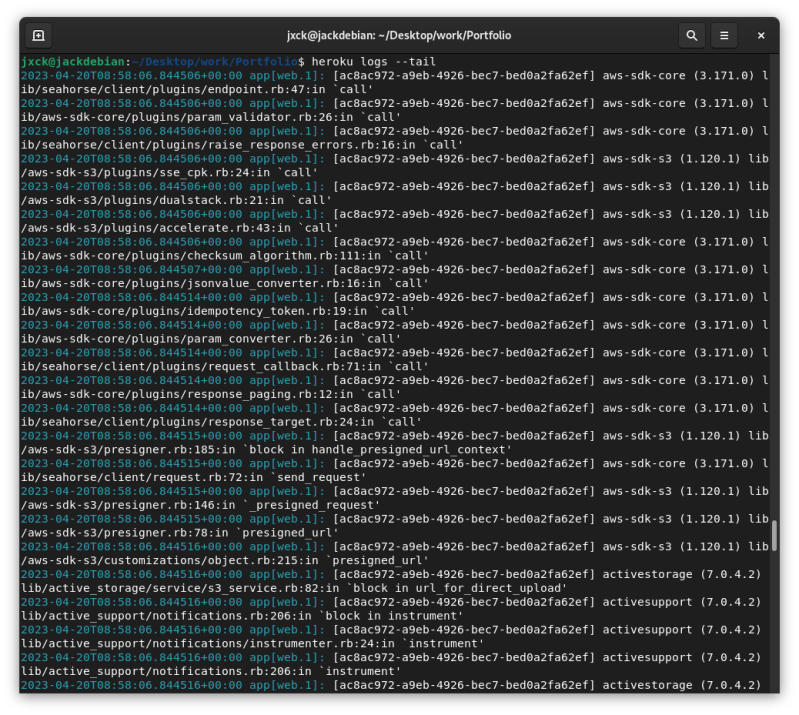Viewport: 799px width, 715px height.
Task: Click the raise_response_errors.rb:16 log line
Action: point(242,145)
